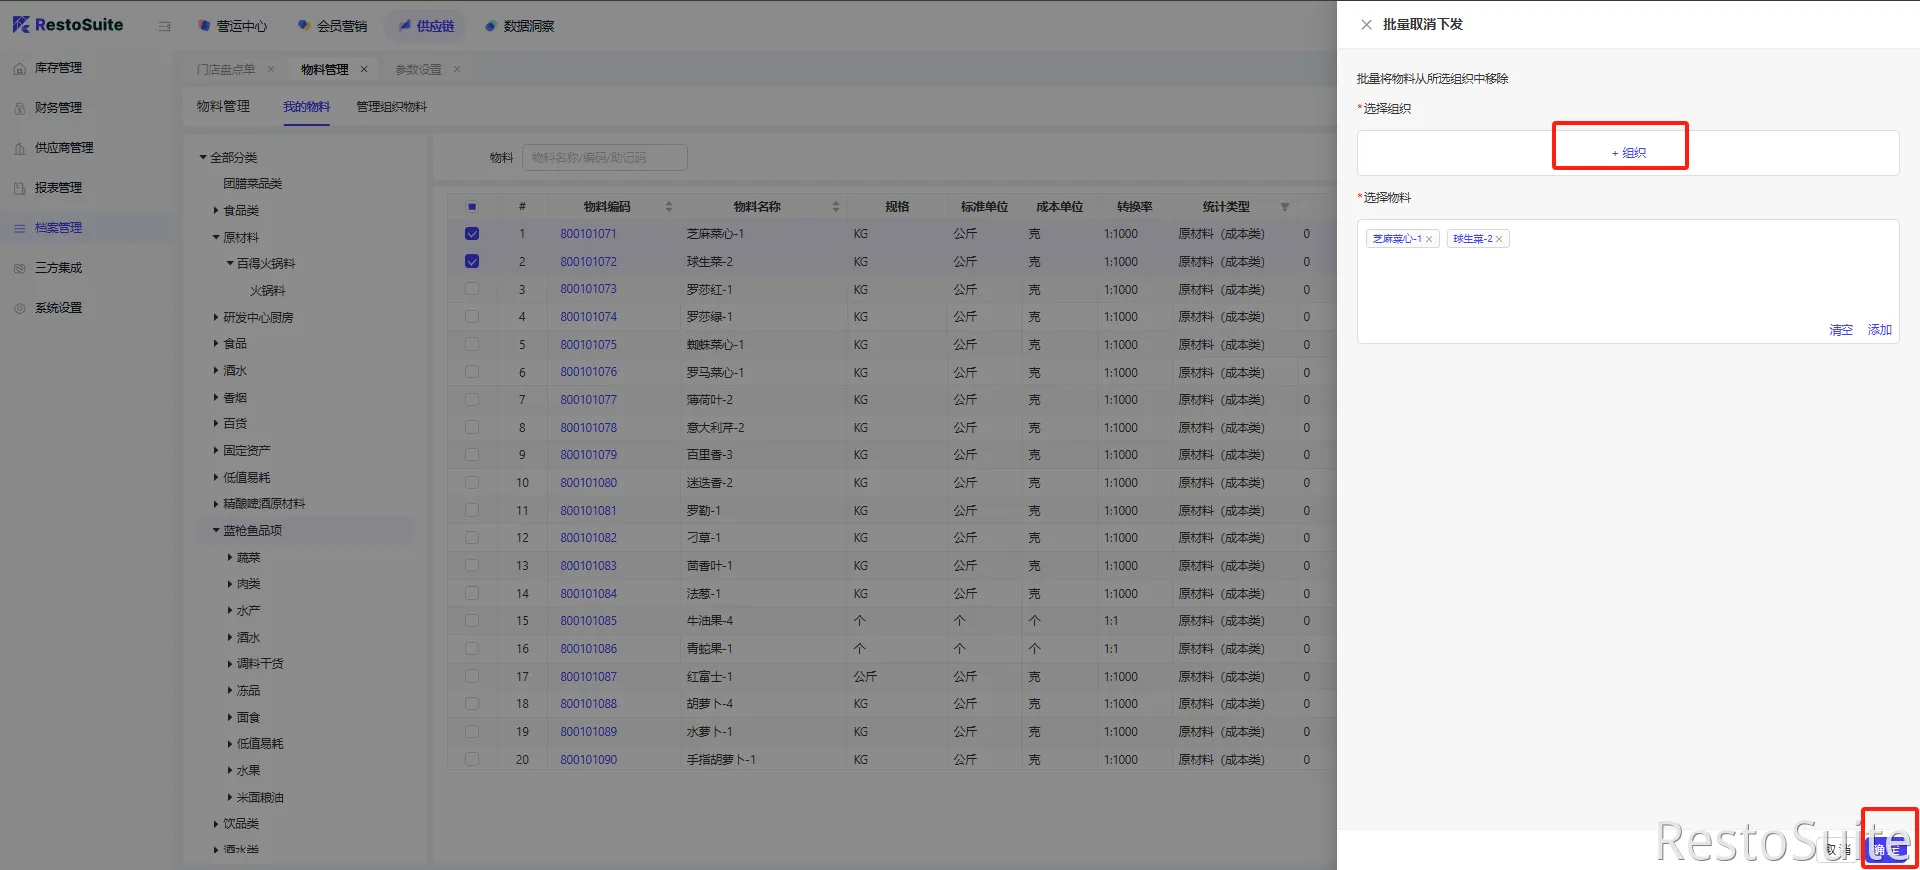Sort by 物料名称 column arrows
The height and width of the screenshot is (870, 1920).
836,207
